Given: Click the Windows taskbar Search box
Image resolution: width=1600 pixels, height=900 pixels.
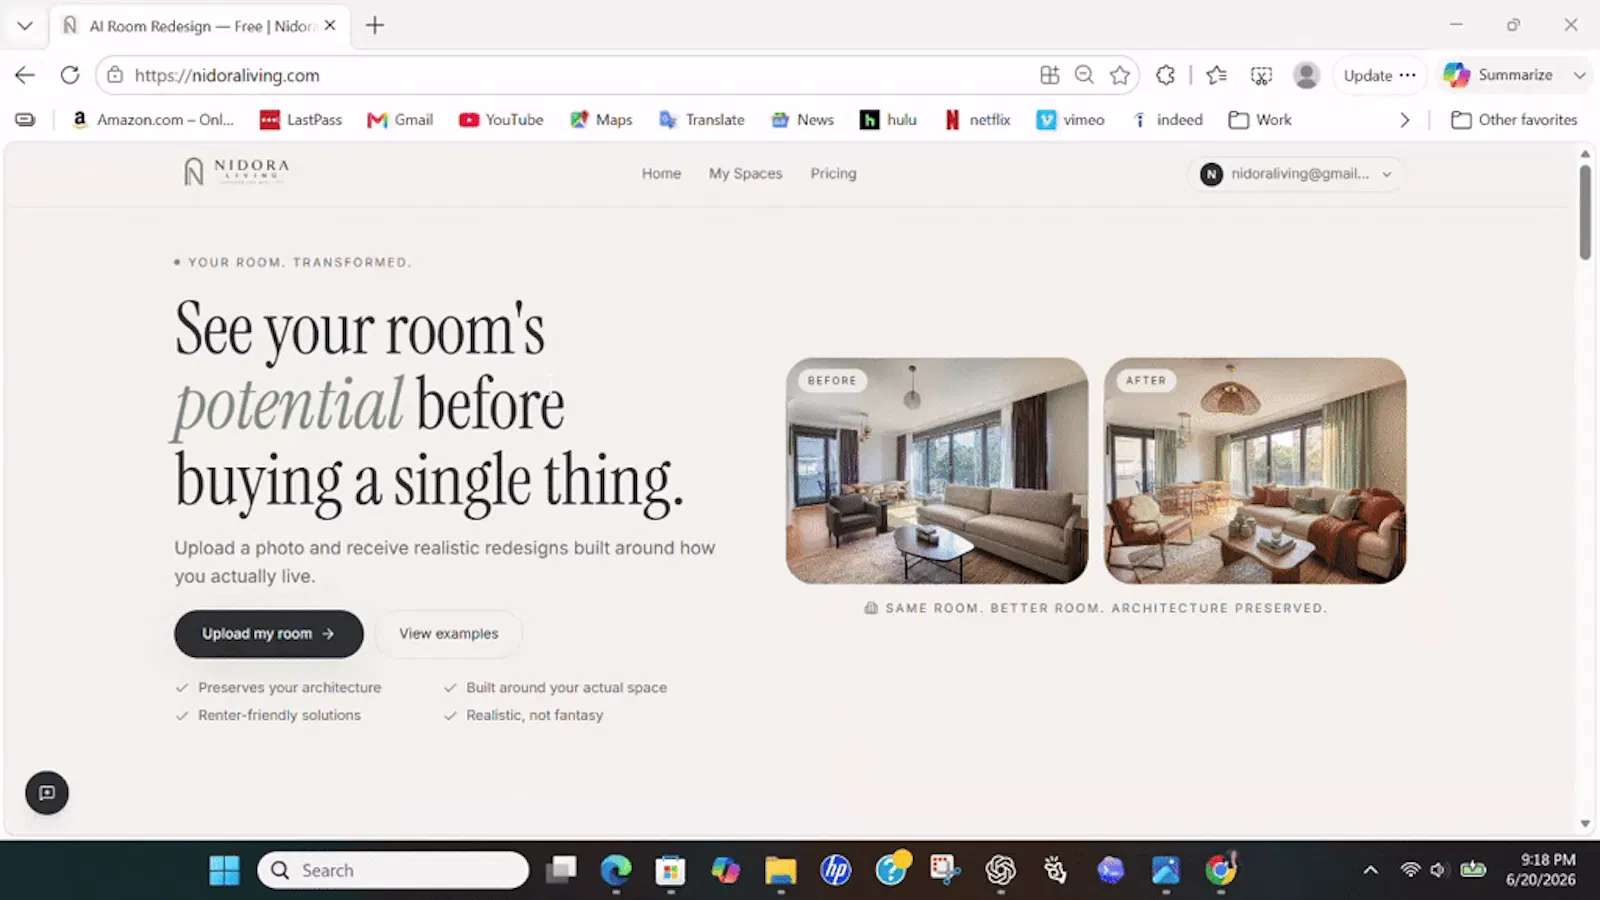Looking at the screenshot, I should click(393, 870).
